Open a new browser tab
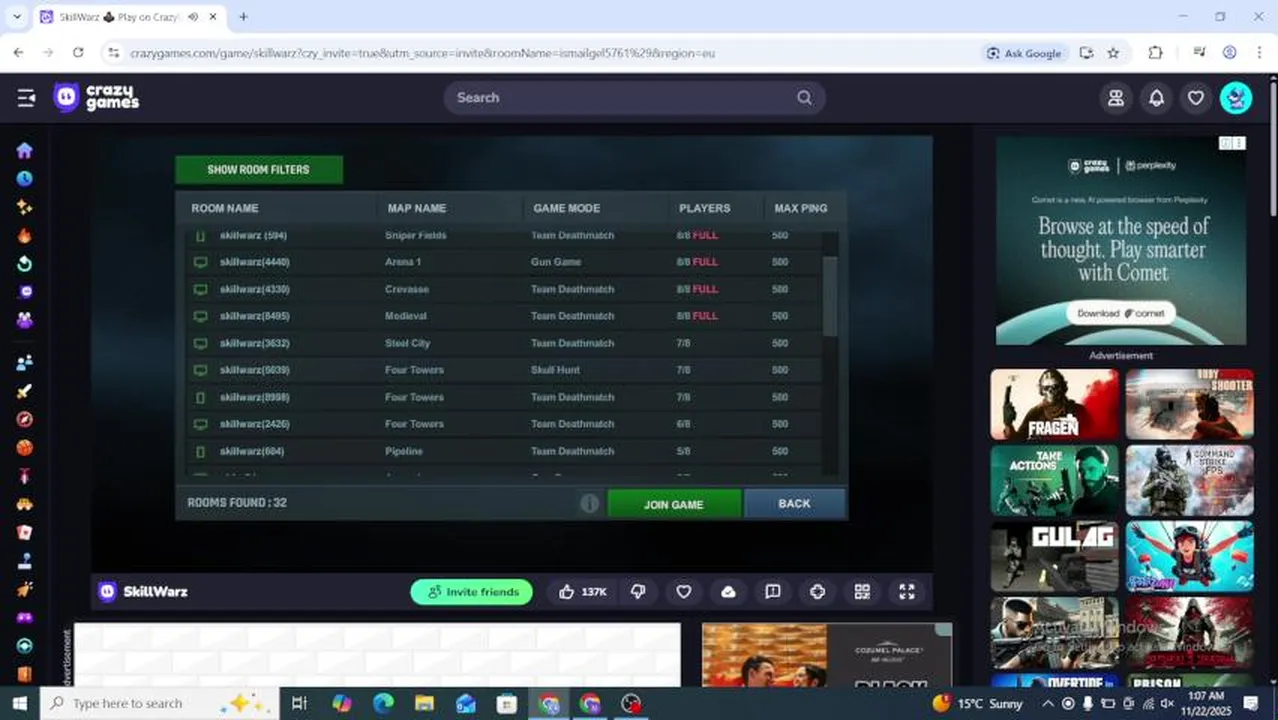The image size is (1278, 720). [243, 17]
